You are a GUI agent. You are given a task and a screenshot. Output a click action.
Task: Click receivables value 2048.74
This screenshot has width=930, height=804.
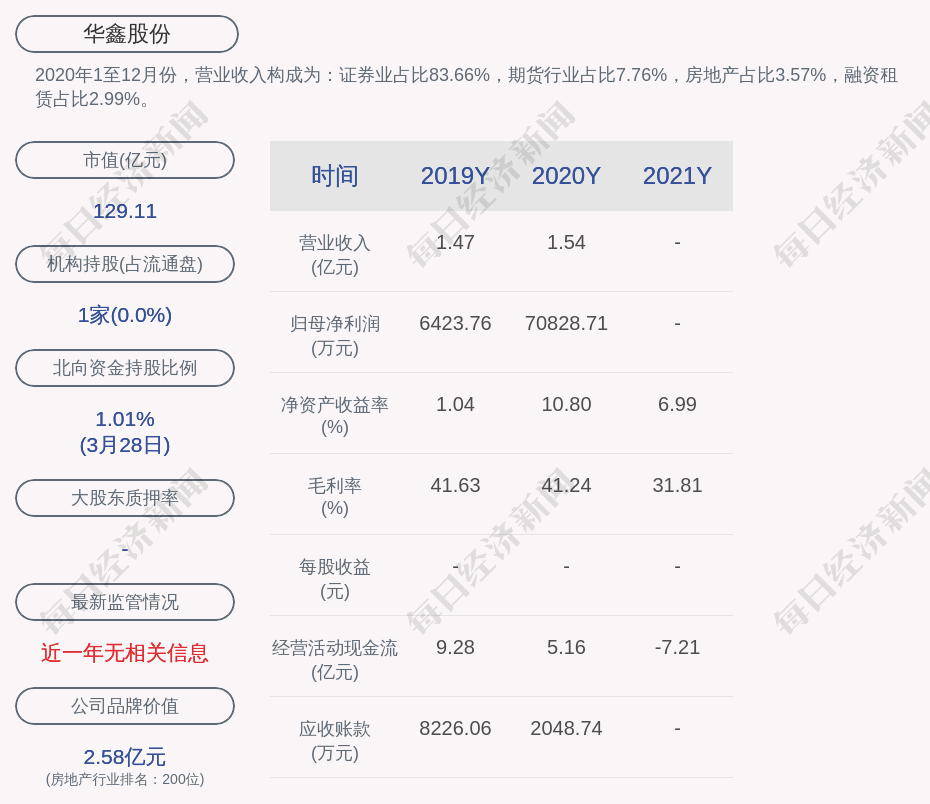point(566,728)
